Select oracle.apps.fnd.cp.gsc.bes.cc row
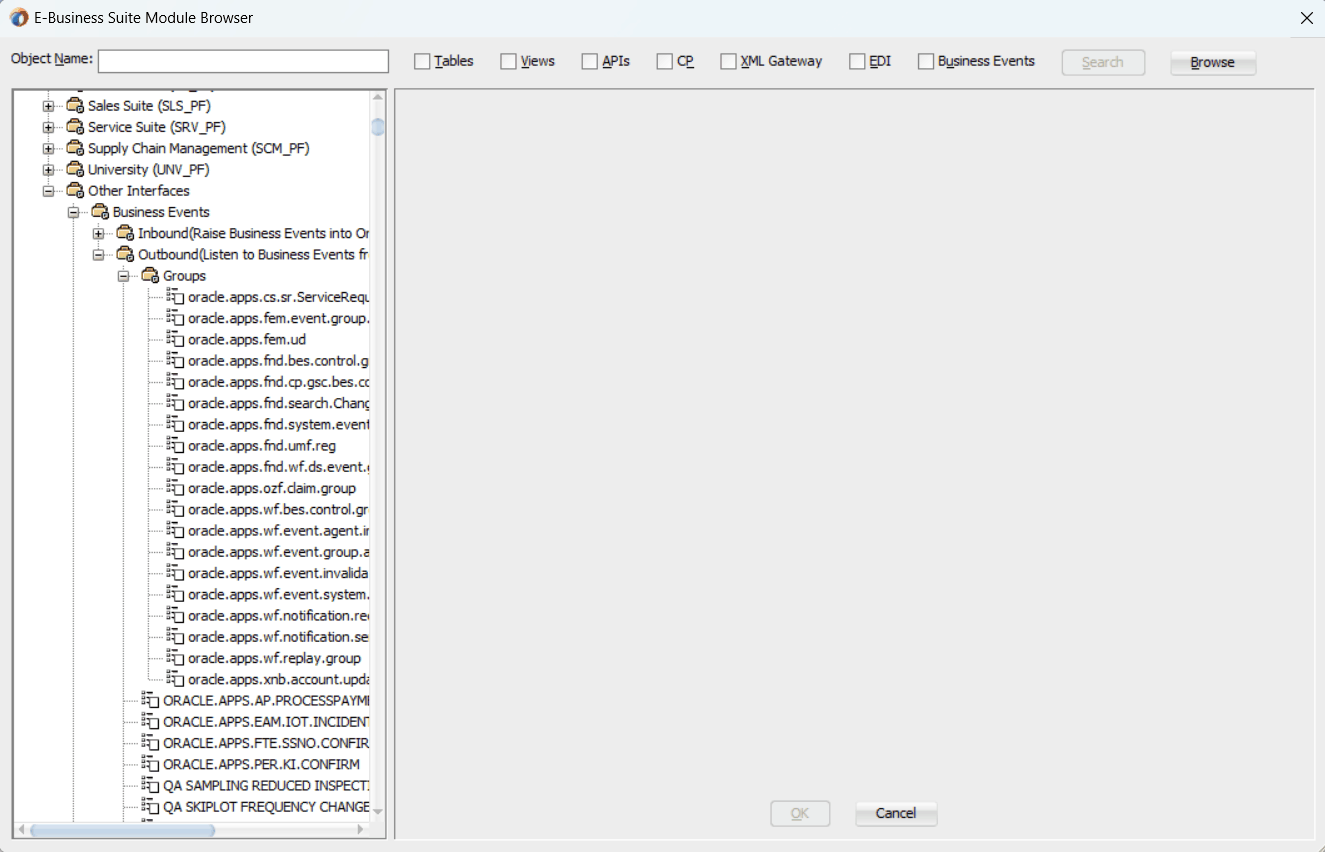 268,382
